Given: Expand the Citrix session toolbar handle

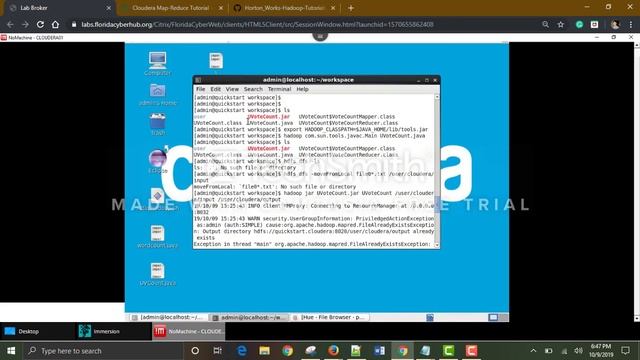Looking at the screenshot, I should tap(320, 37).
